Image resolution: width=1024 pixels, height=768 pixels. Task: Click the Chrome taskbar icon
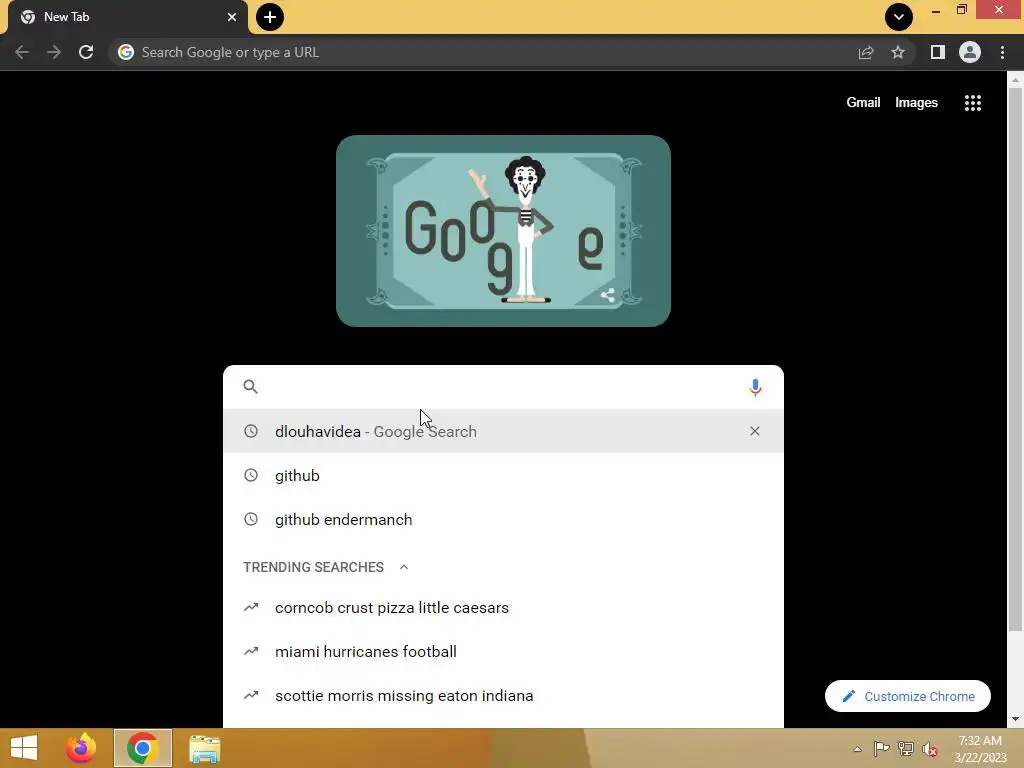pos(142,748)
